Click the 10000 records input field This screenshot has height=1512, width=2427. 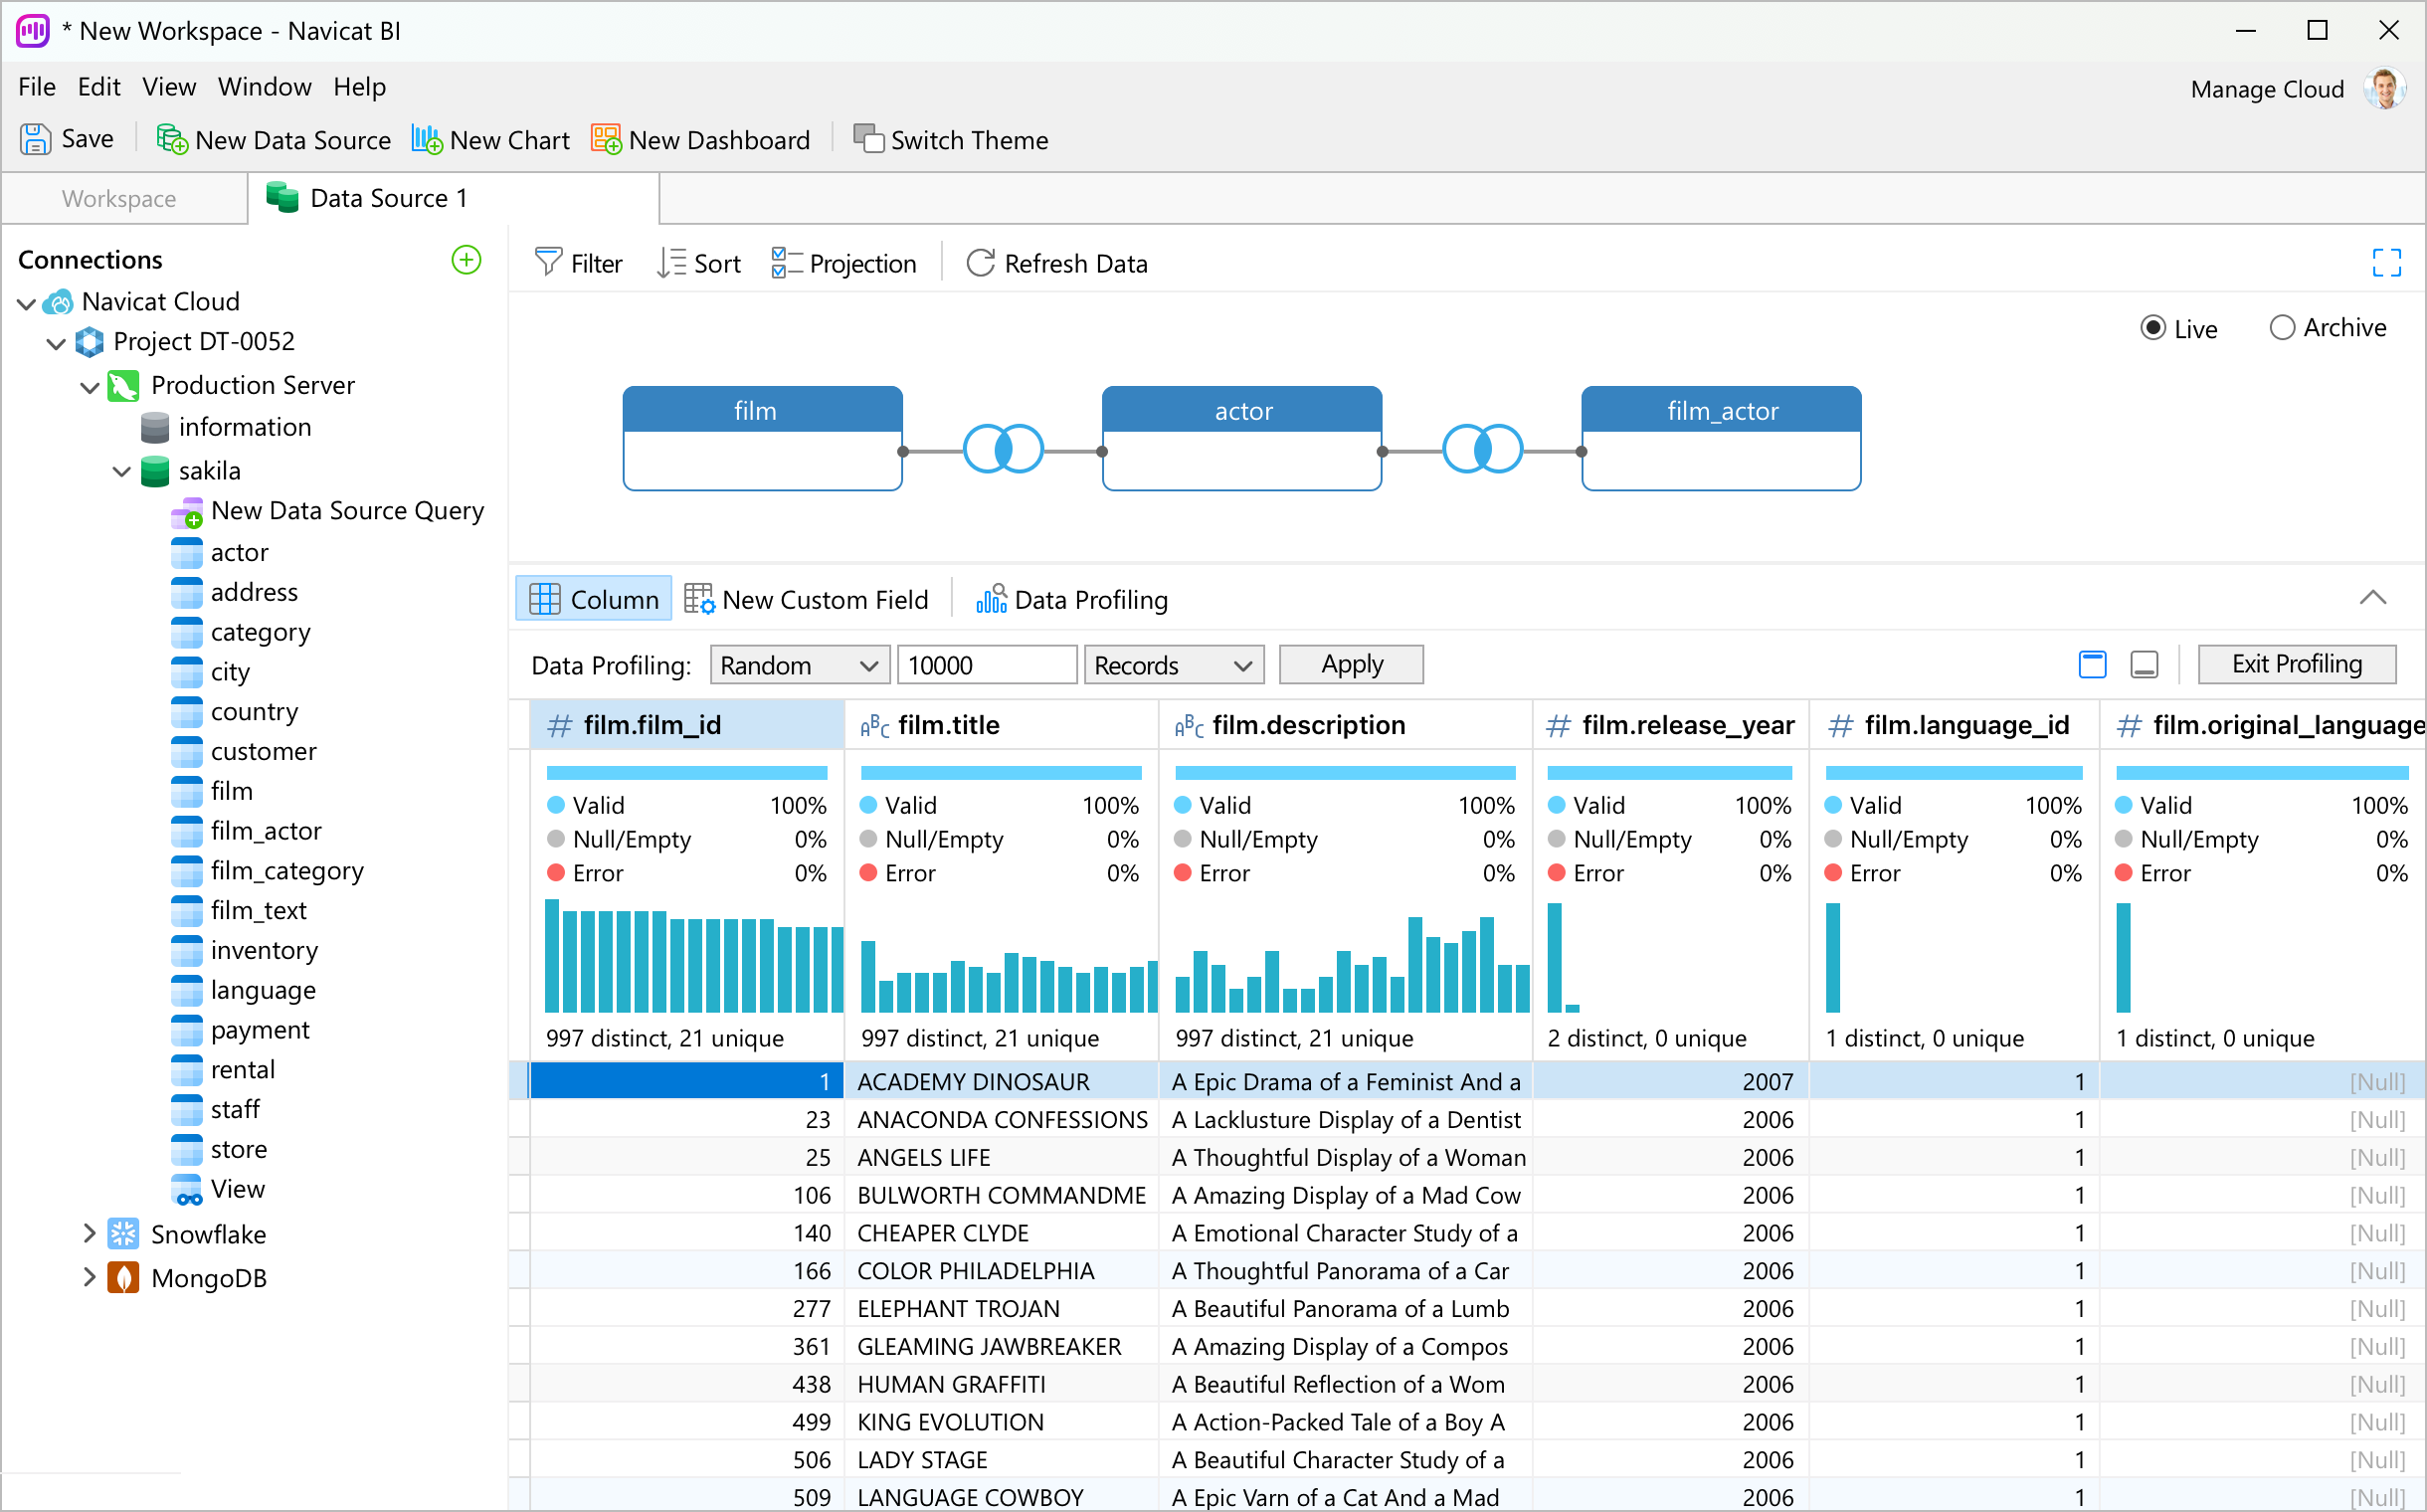[x=985, y=666]
